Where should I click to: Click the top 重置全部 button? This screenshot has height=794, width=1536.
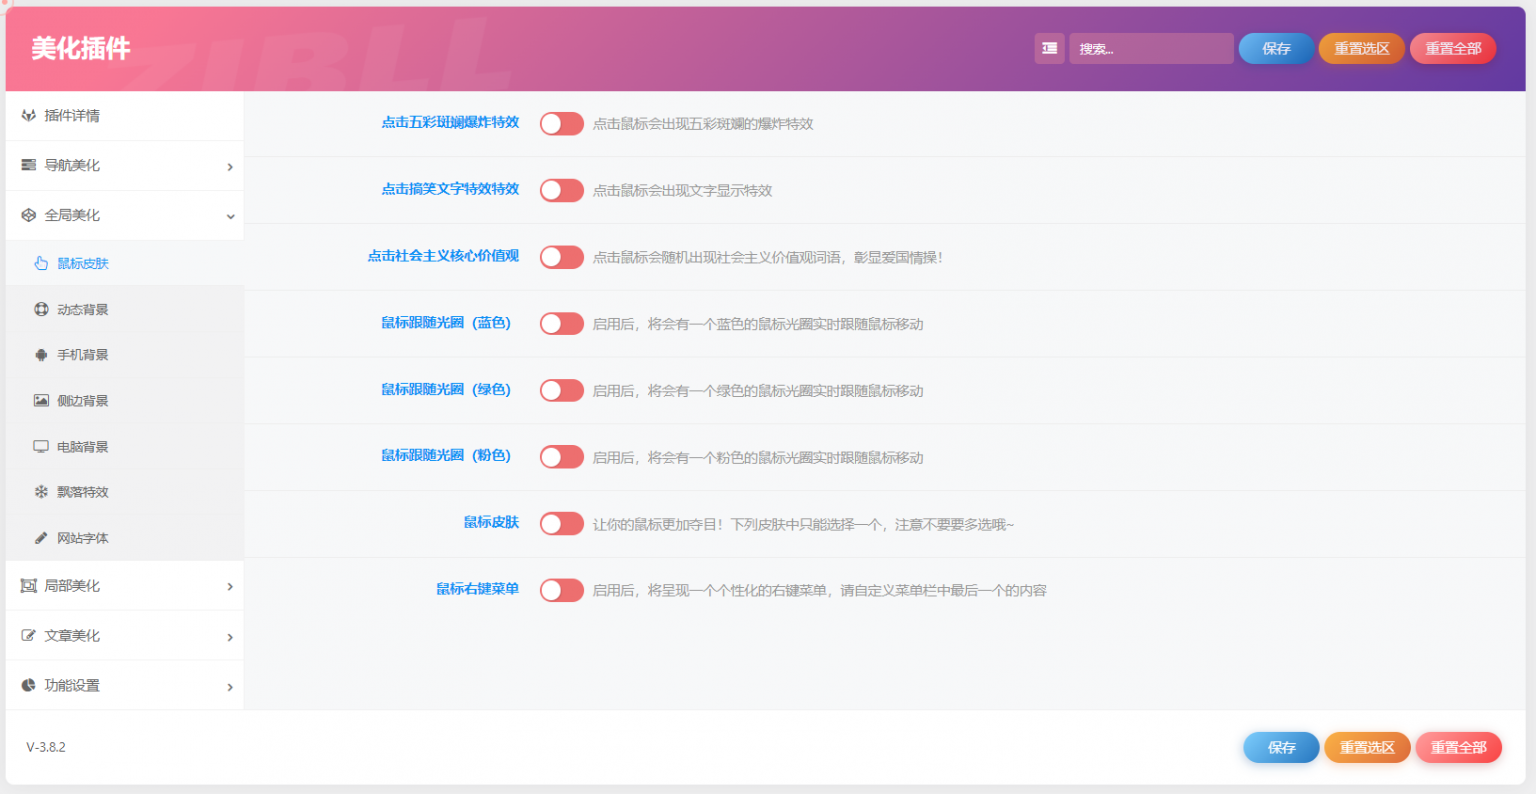(1453, 48)
